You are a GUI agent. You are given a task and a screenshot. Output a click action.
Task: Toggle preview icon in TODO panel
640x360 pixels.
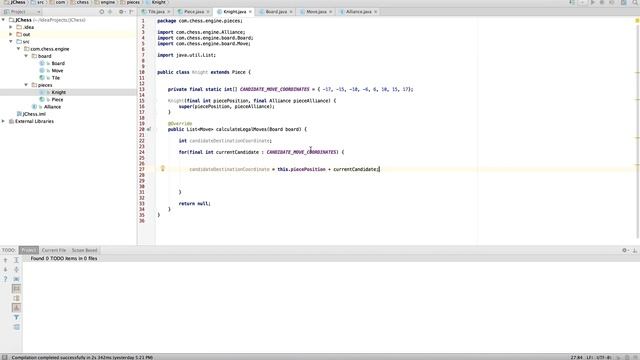(16, 327)
